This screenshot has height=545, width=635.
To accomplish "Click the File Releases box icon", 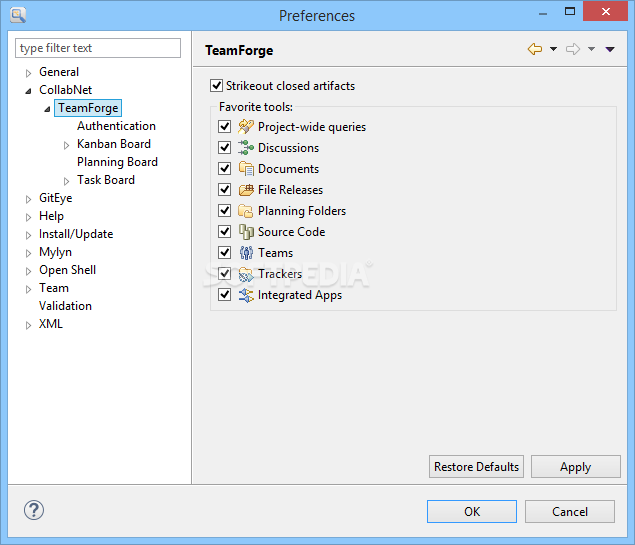I will pyautogui.click(x=246, y=190).
